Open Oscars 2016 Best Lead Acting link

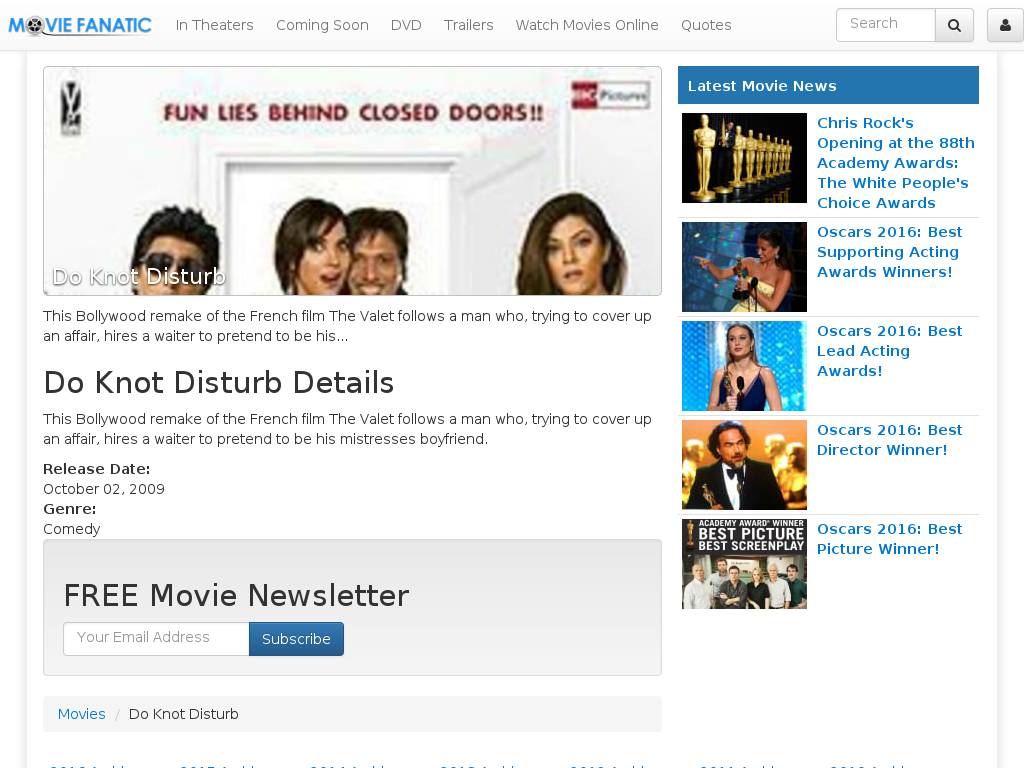(889, 351)
